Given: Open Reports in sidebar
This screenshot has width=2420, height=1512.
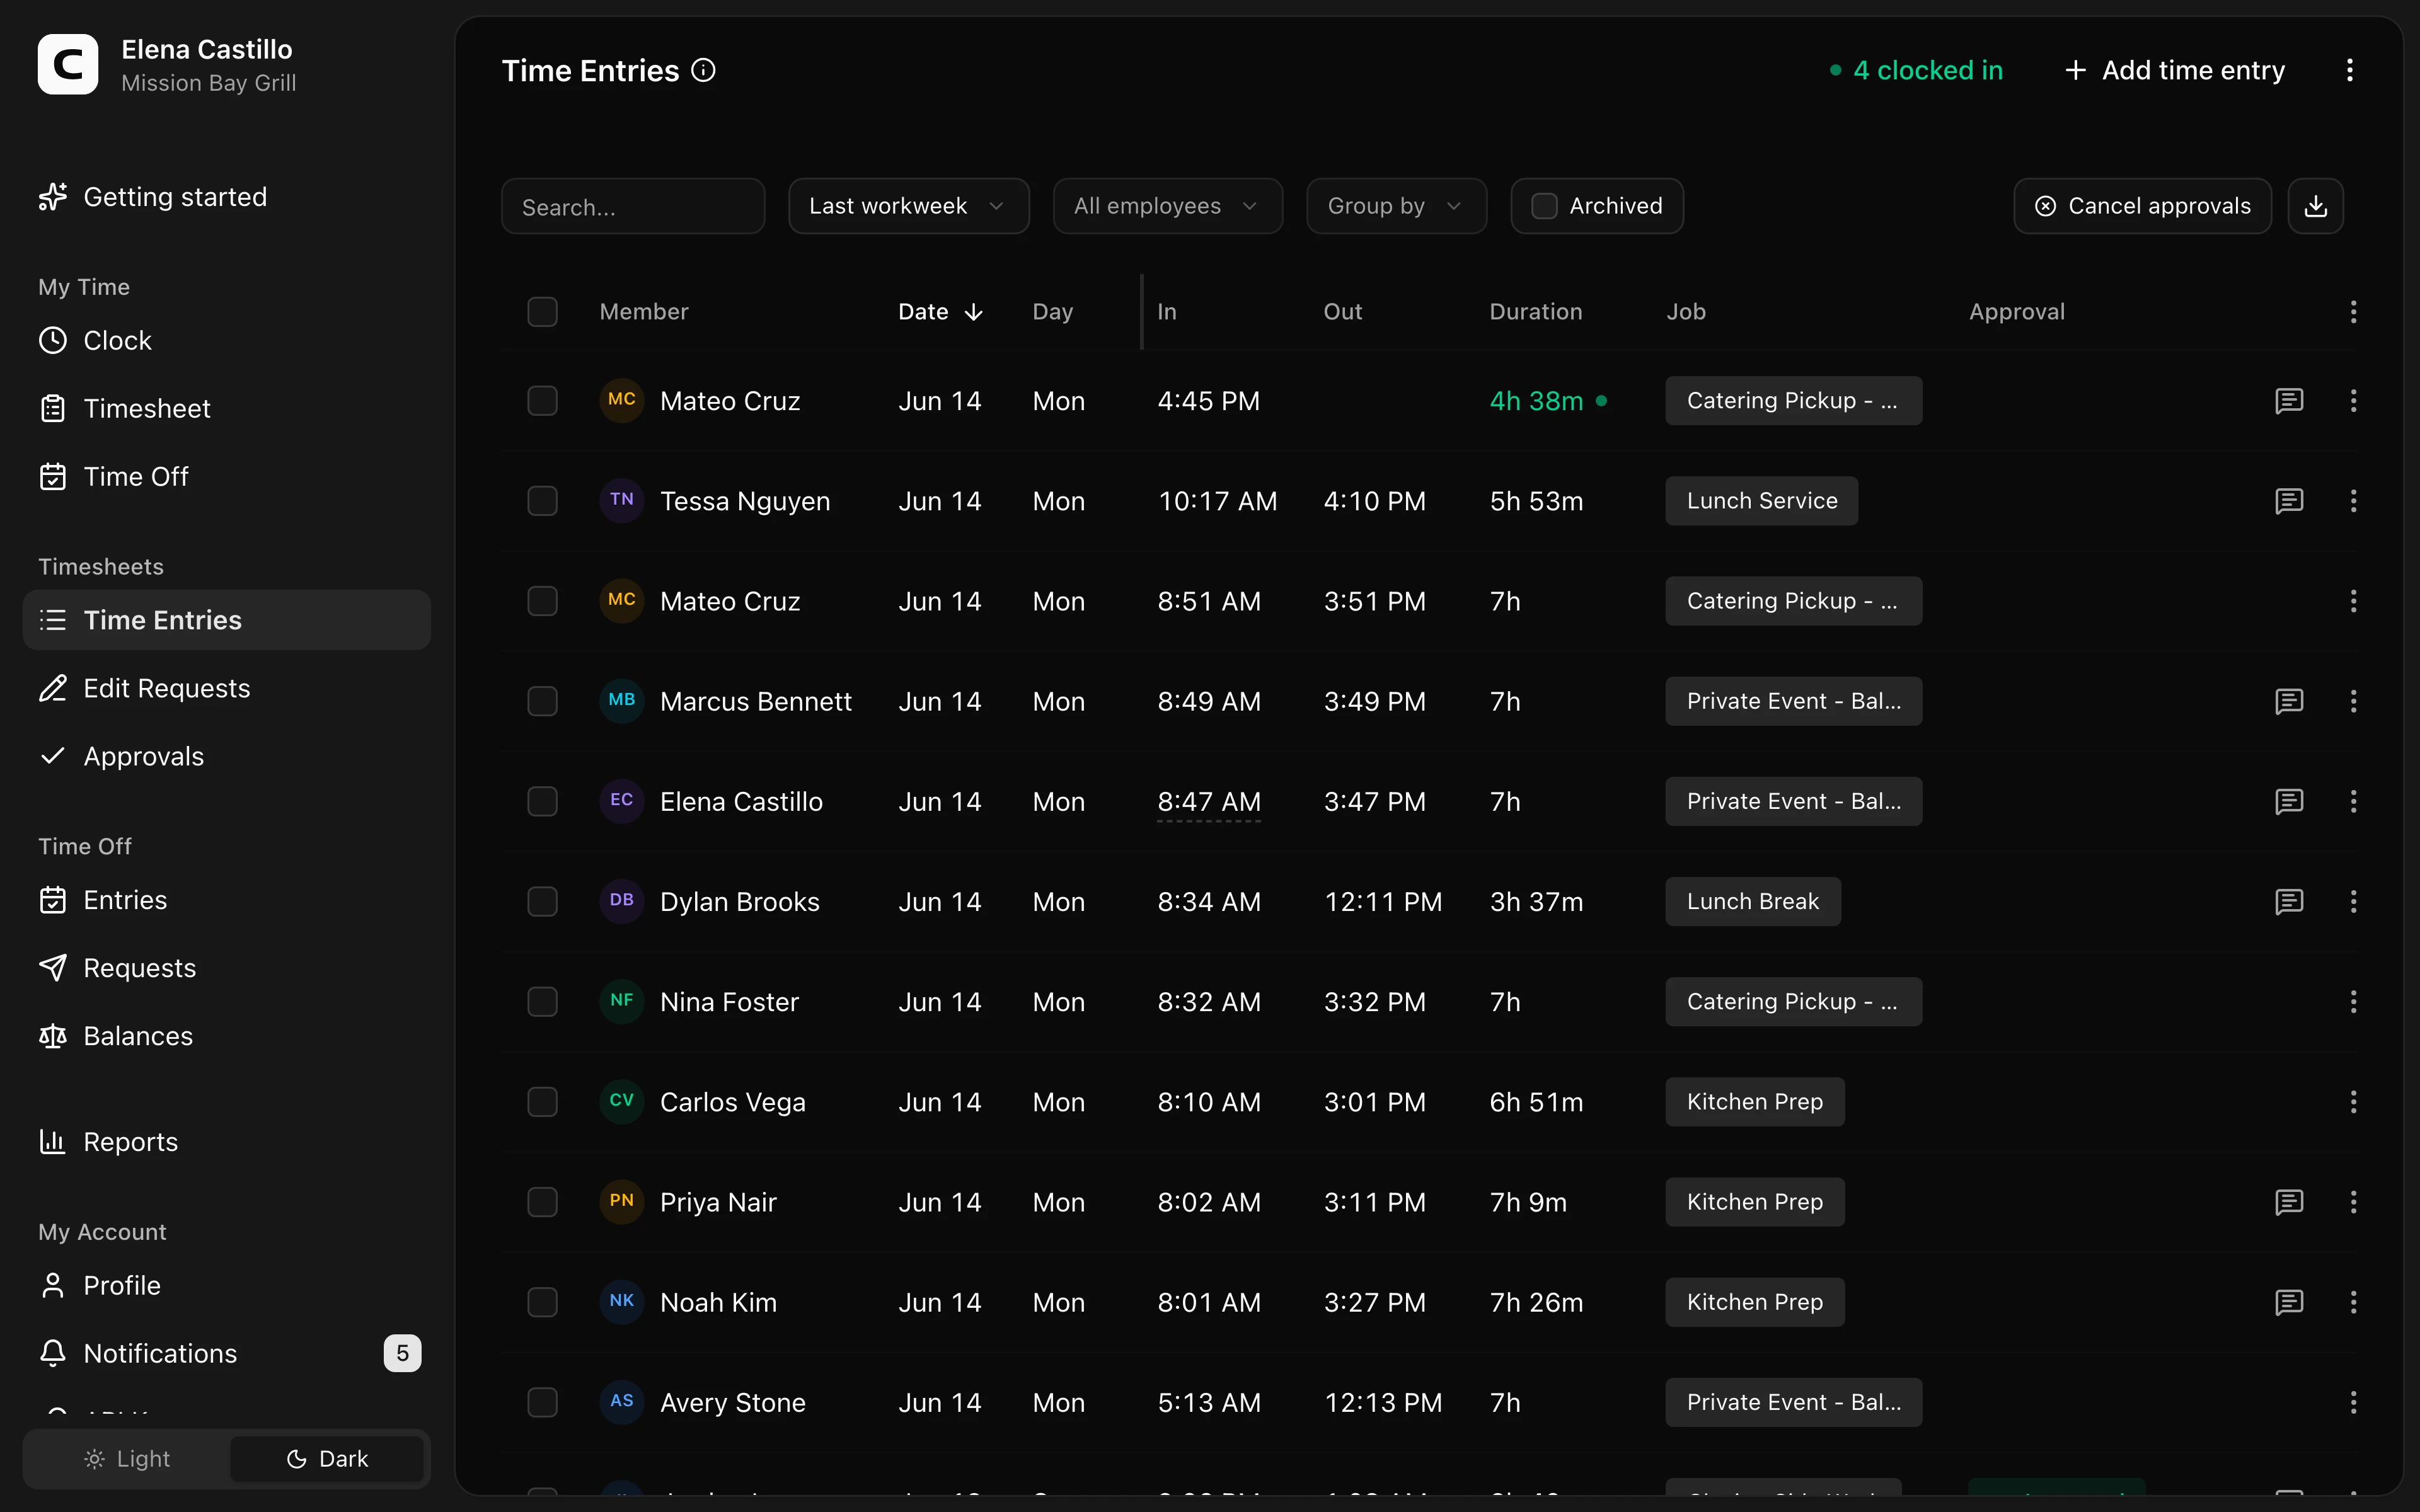Looking at the screenshot, I should [226, 1142].
